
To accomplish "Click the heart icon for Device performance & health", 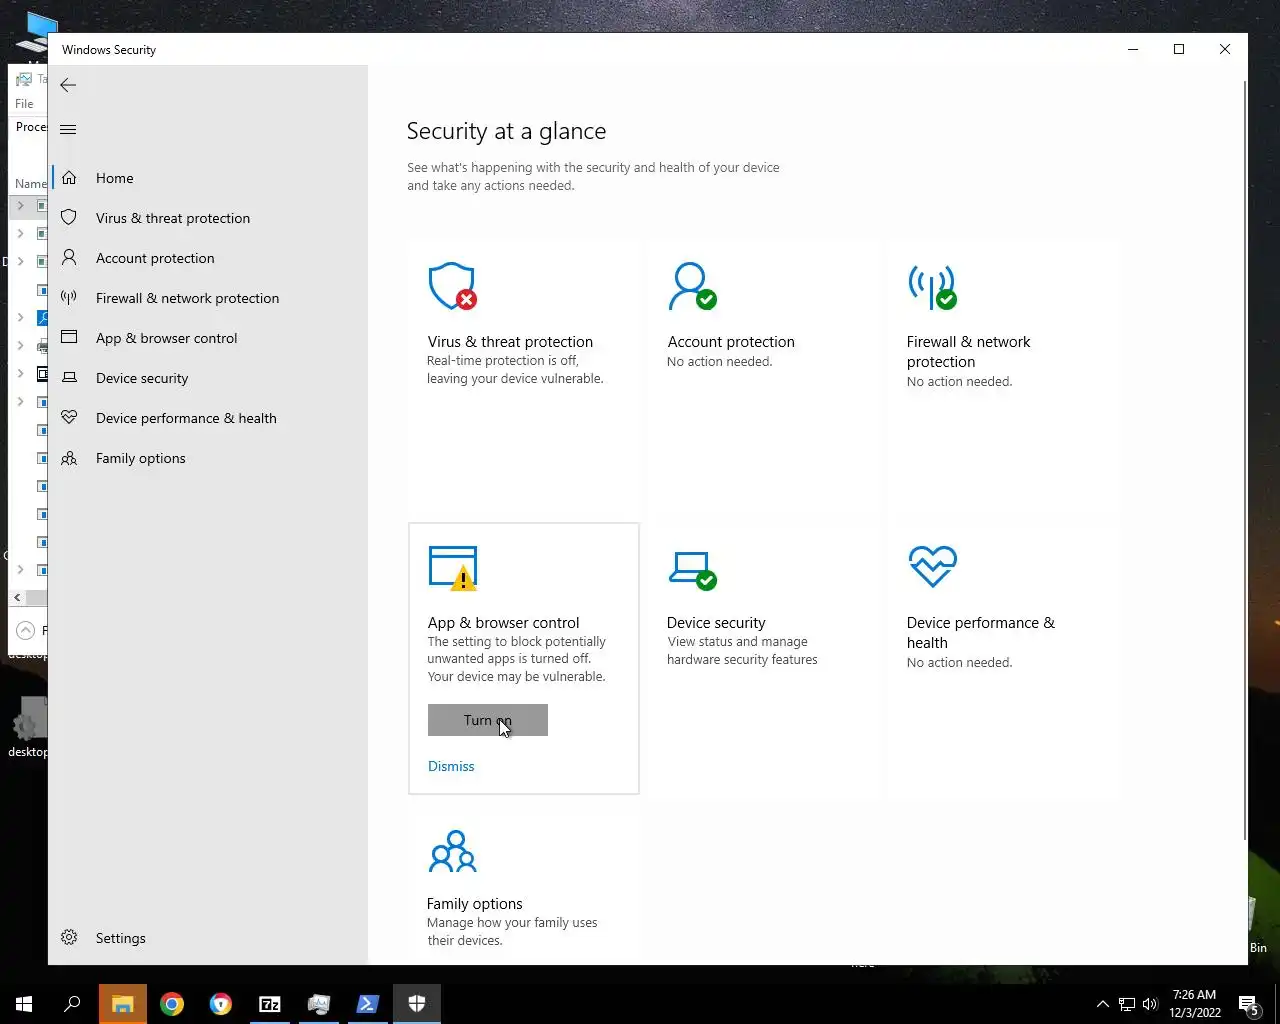I will coord(69,418).
